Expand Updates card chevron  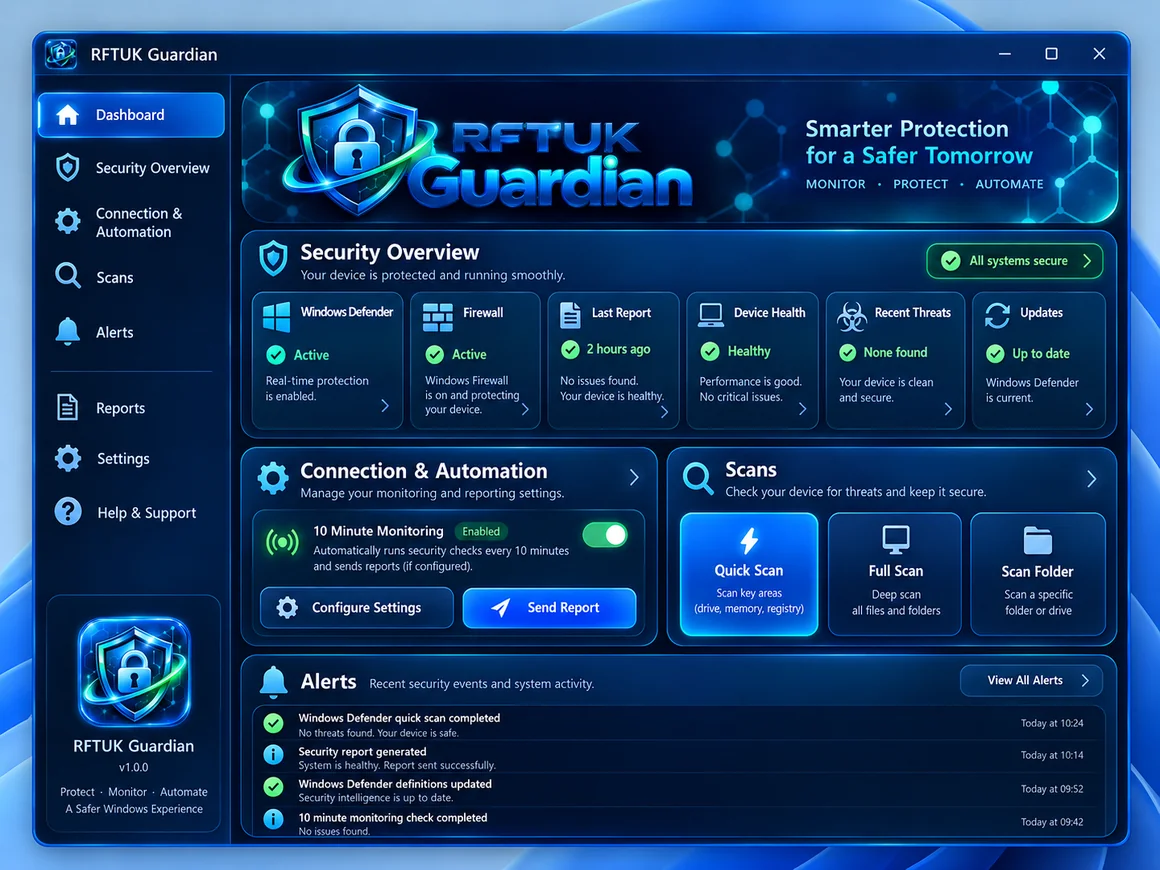(x=1089, y=409)
